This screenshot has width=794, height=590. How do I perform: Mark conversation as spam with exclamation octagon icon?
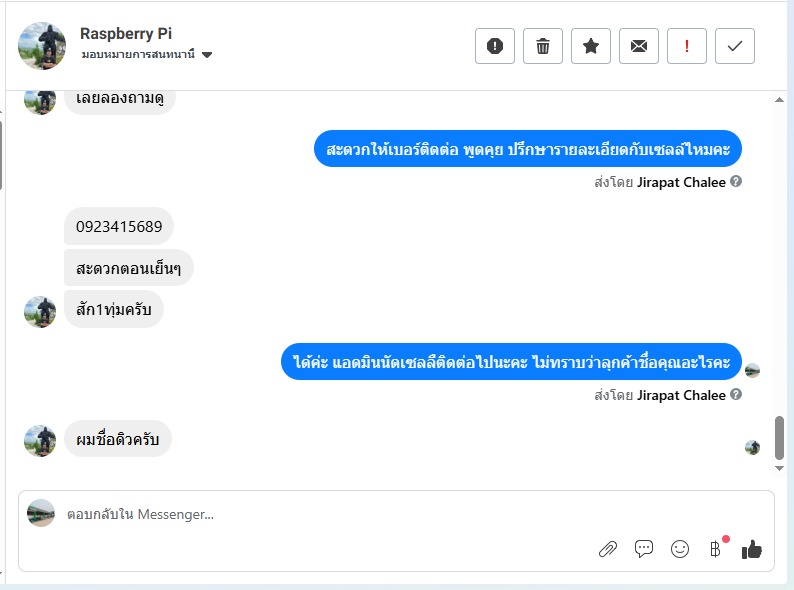pos(495,46)
